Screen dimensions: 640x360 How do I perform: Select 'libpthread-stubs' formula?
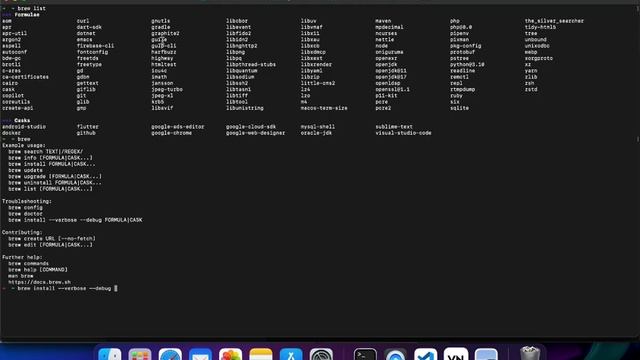251,64
